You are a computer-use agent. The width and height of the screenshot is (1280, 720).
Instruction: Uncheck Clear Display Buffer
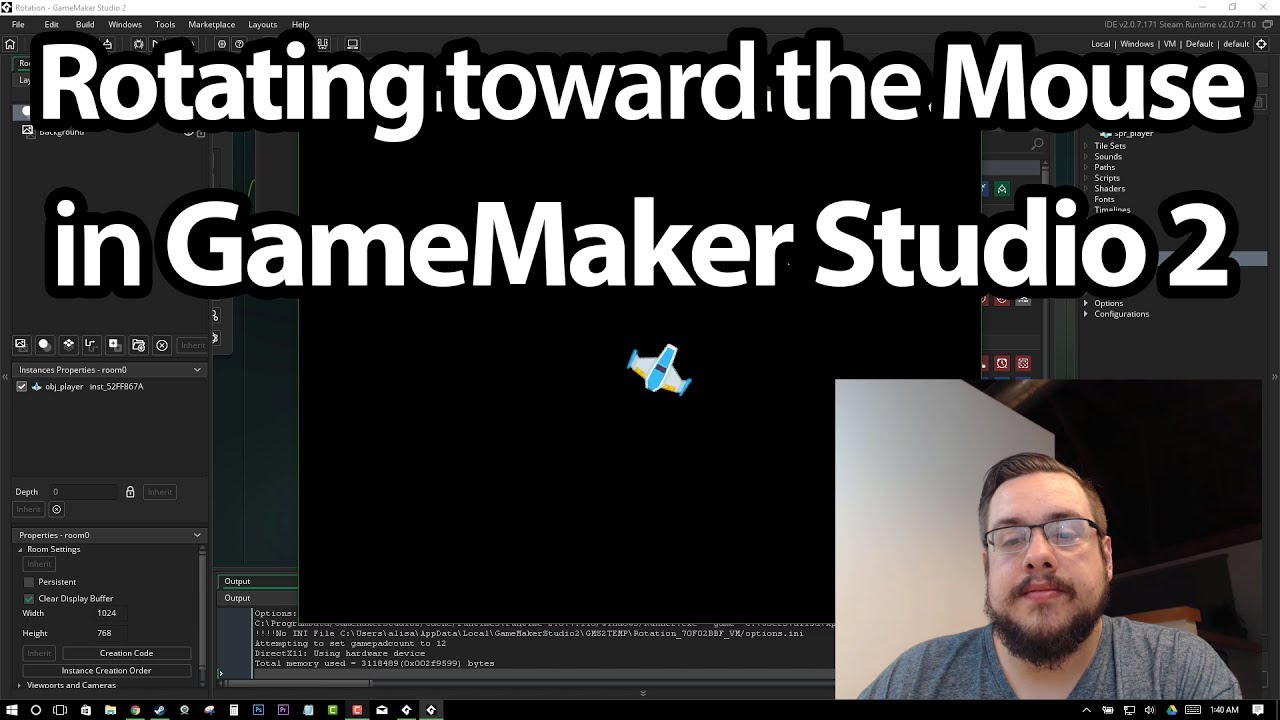click(29, 599)
